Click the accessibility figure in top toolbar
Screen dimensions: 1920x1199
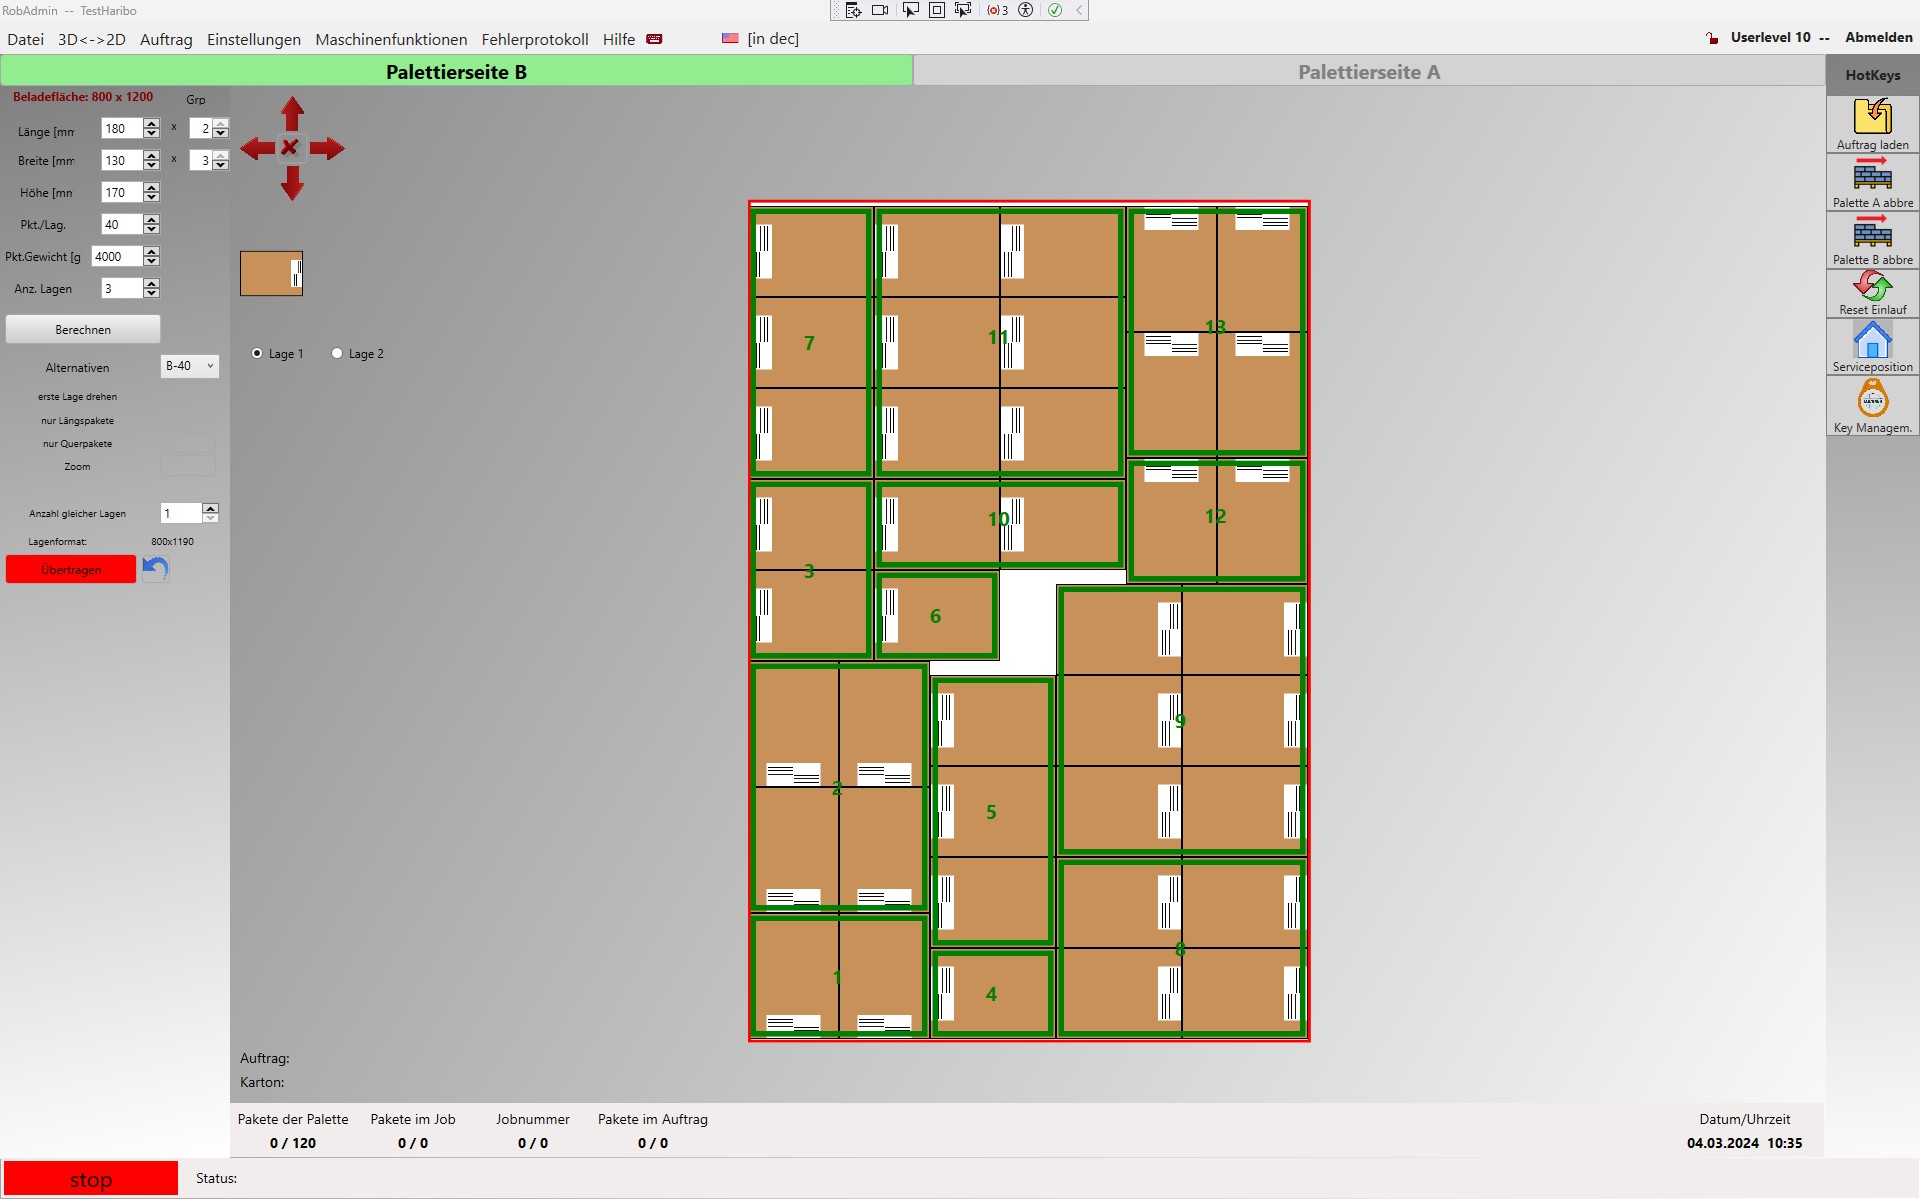tap(1026, 10)
